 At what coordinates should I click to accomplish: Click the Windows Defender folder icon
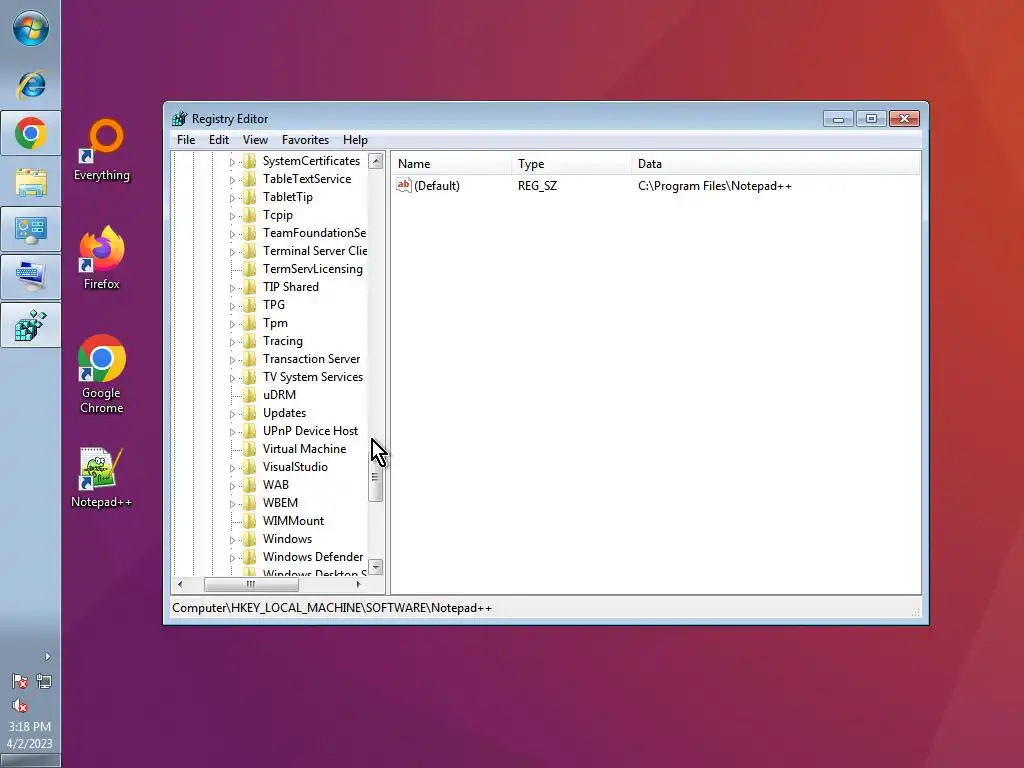(x=249, y=557)
